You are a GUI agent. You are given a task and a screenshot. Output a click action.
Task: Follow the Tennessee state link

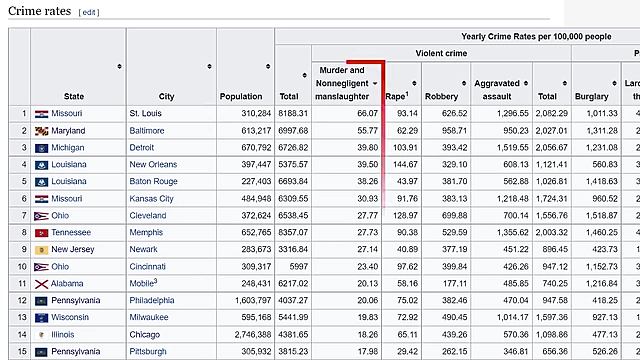[71, 232]
